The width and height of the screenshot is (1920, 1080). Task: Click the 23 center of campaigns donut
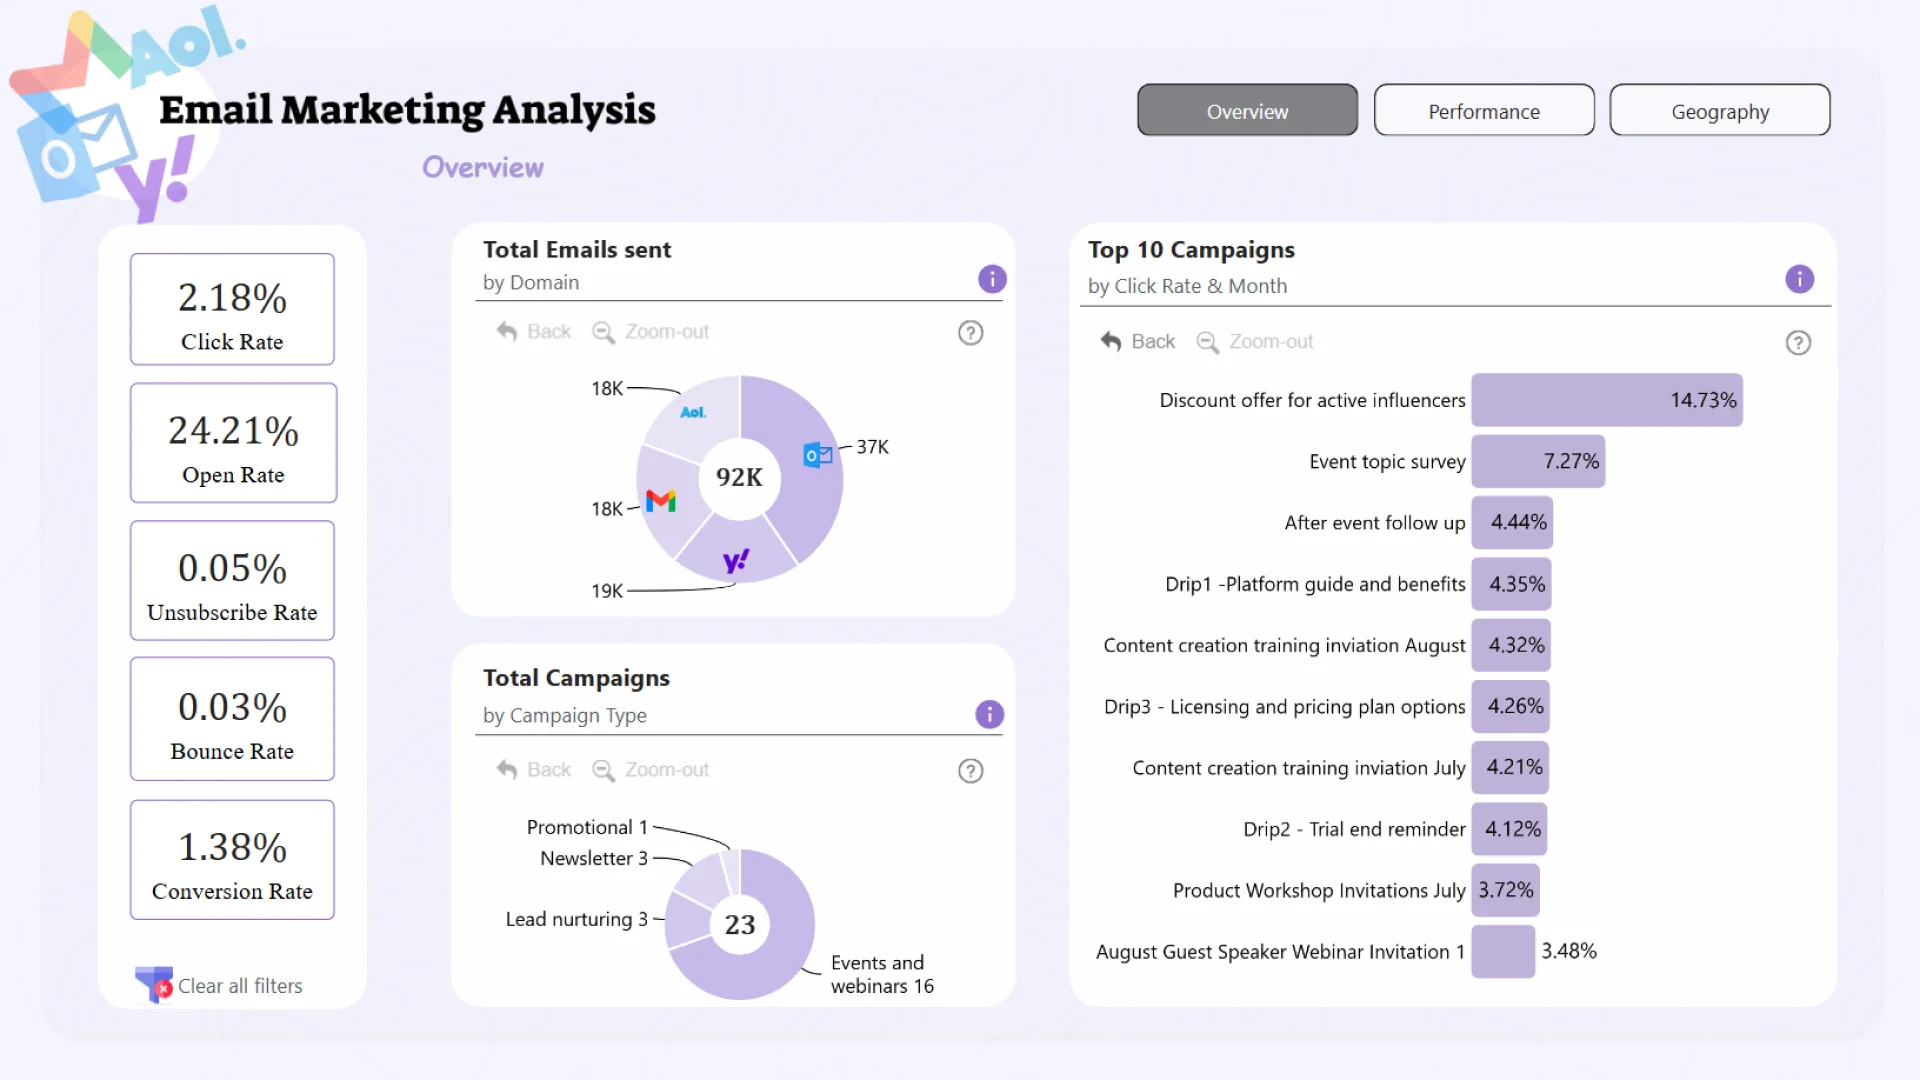click(x=740, y=925)
